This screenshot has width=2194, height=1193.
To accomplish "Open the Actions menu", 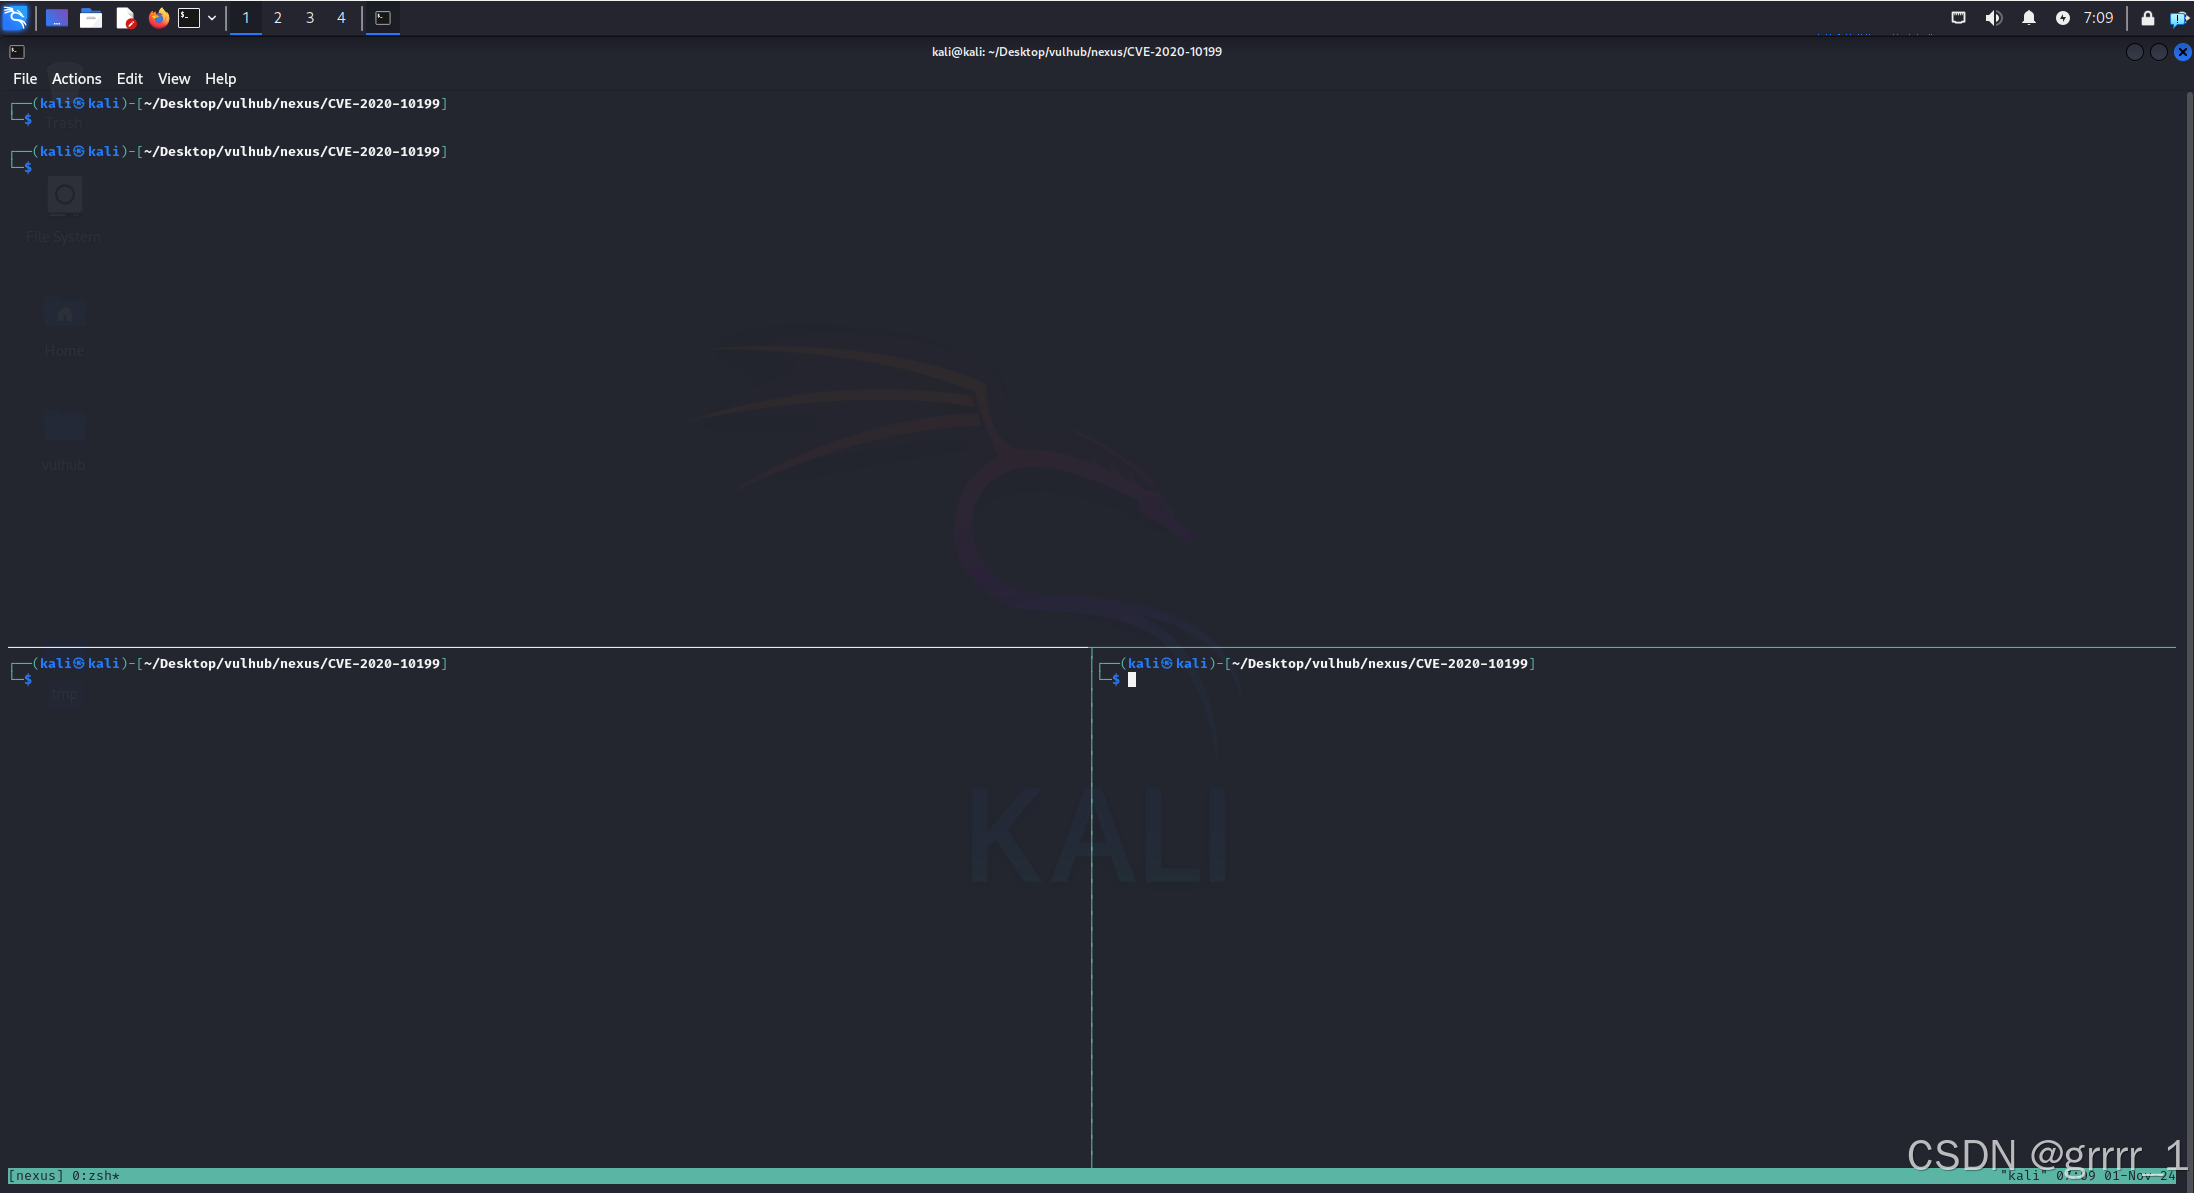I will (x=76, y=79).
